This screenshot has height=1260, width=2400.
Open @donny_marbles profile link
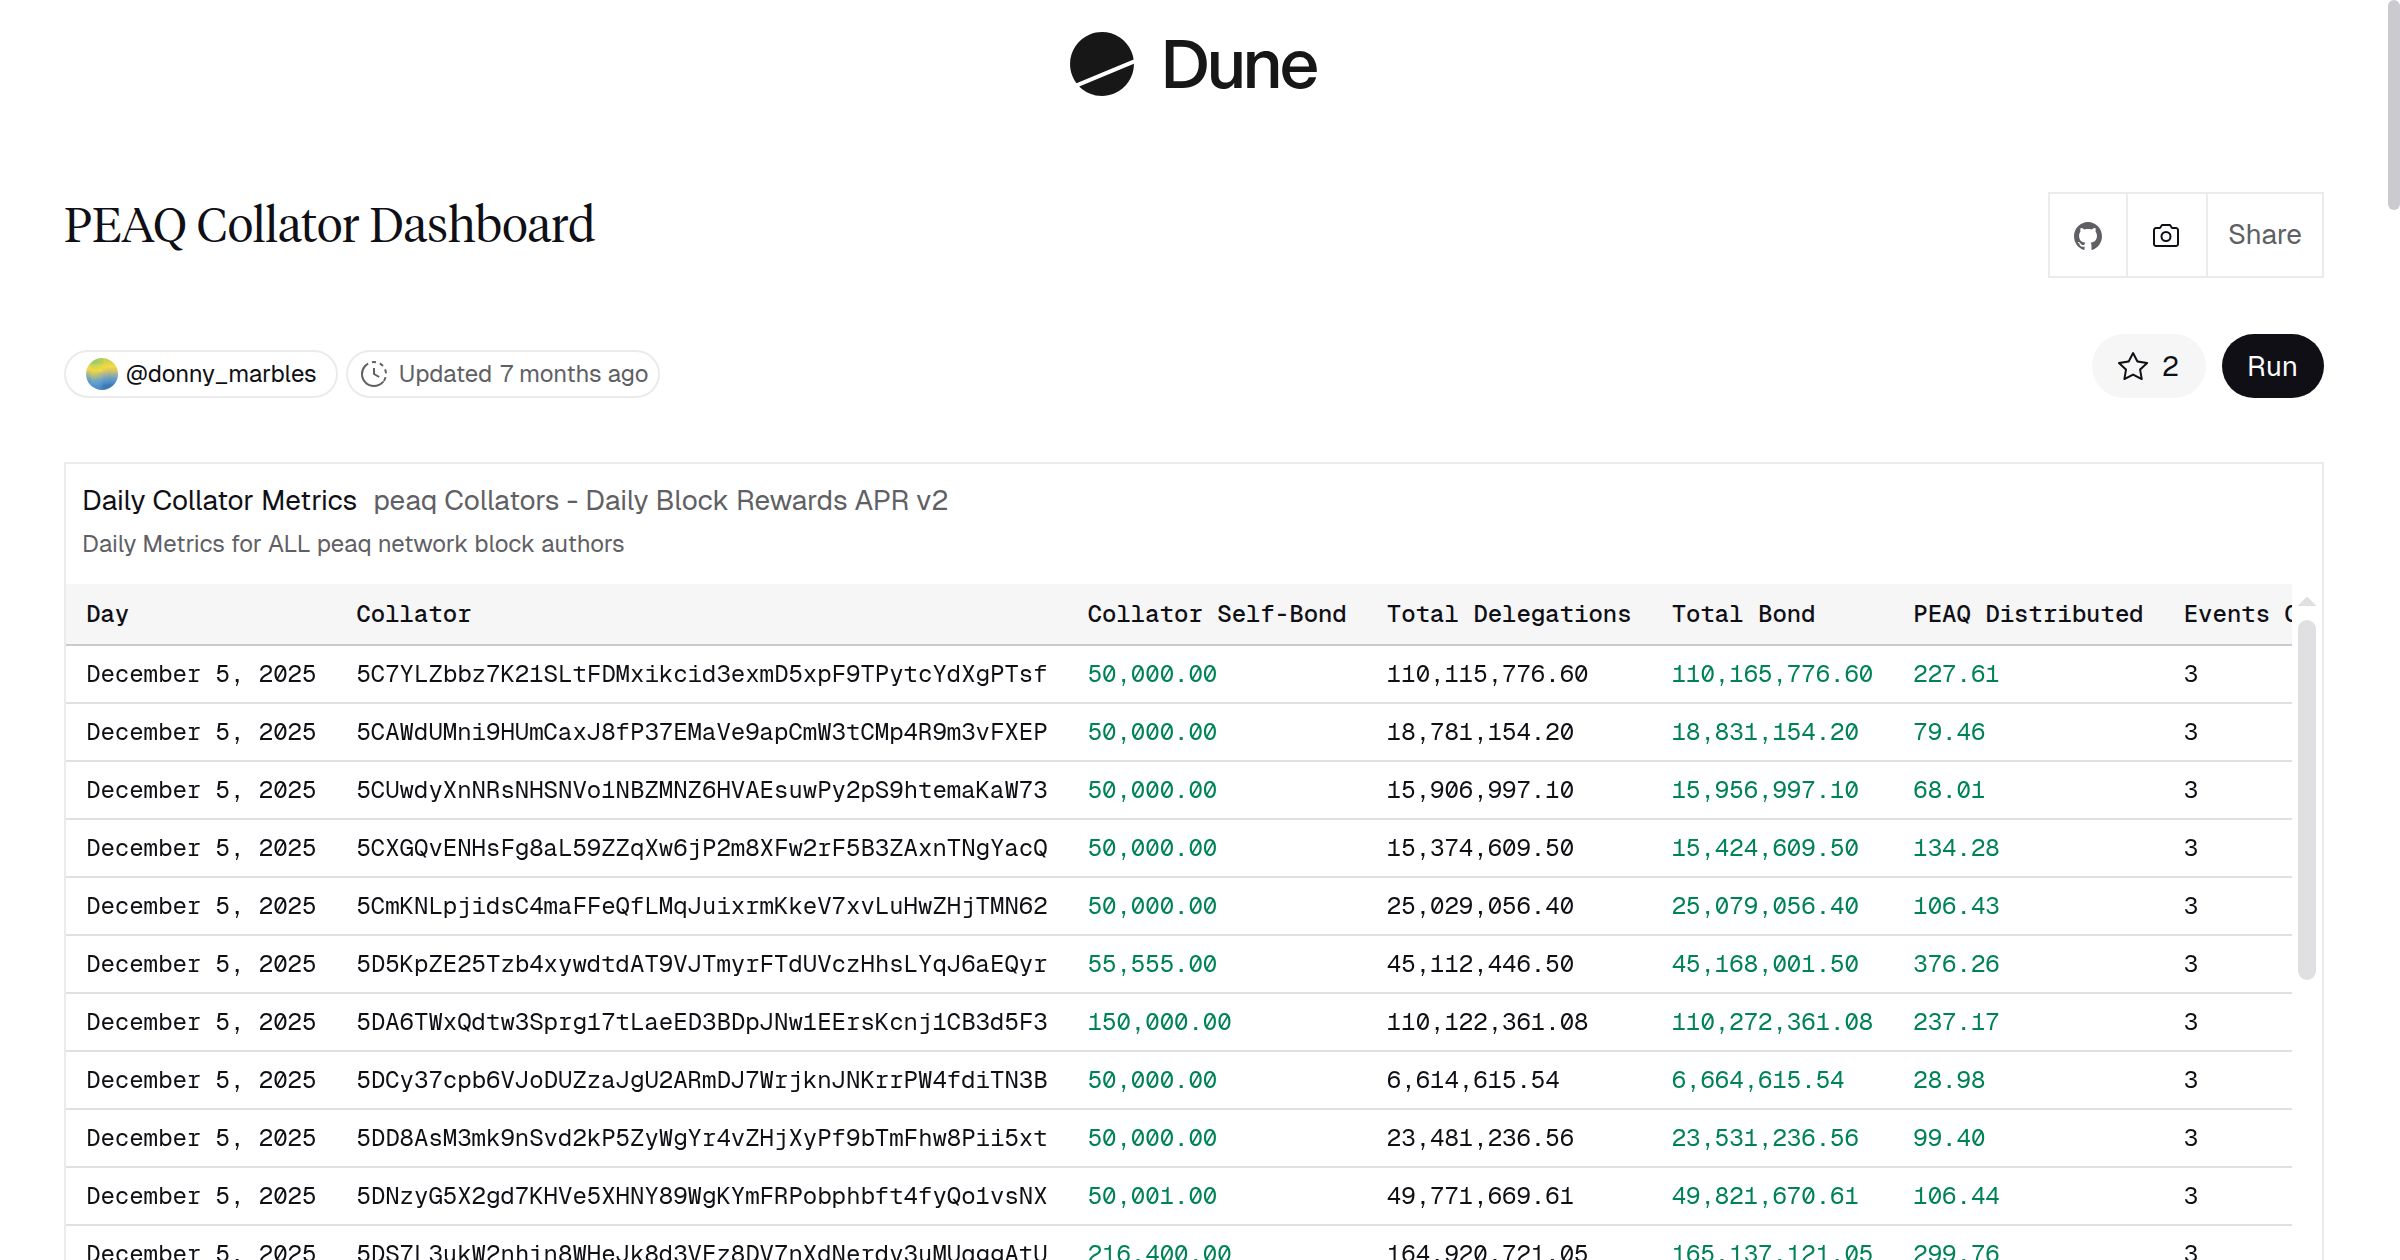[220, 374]
